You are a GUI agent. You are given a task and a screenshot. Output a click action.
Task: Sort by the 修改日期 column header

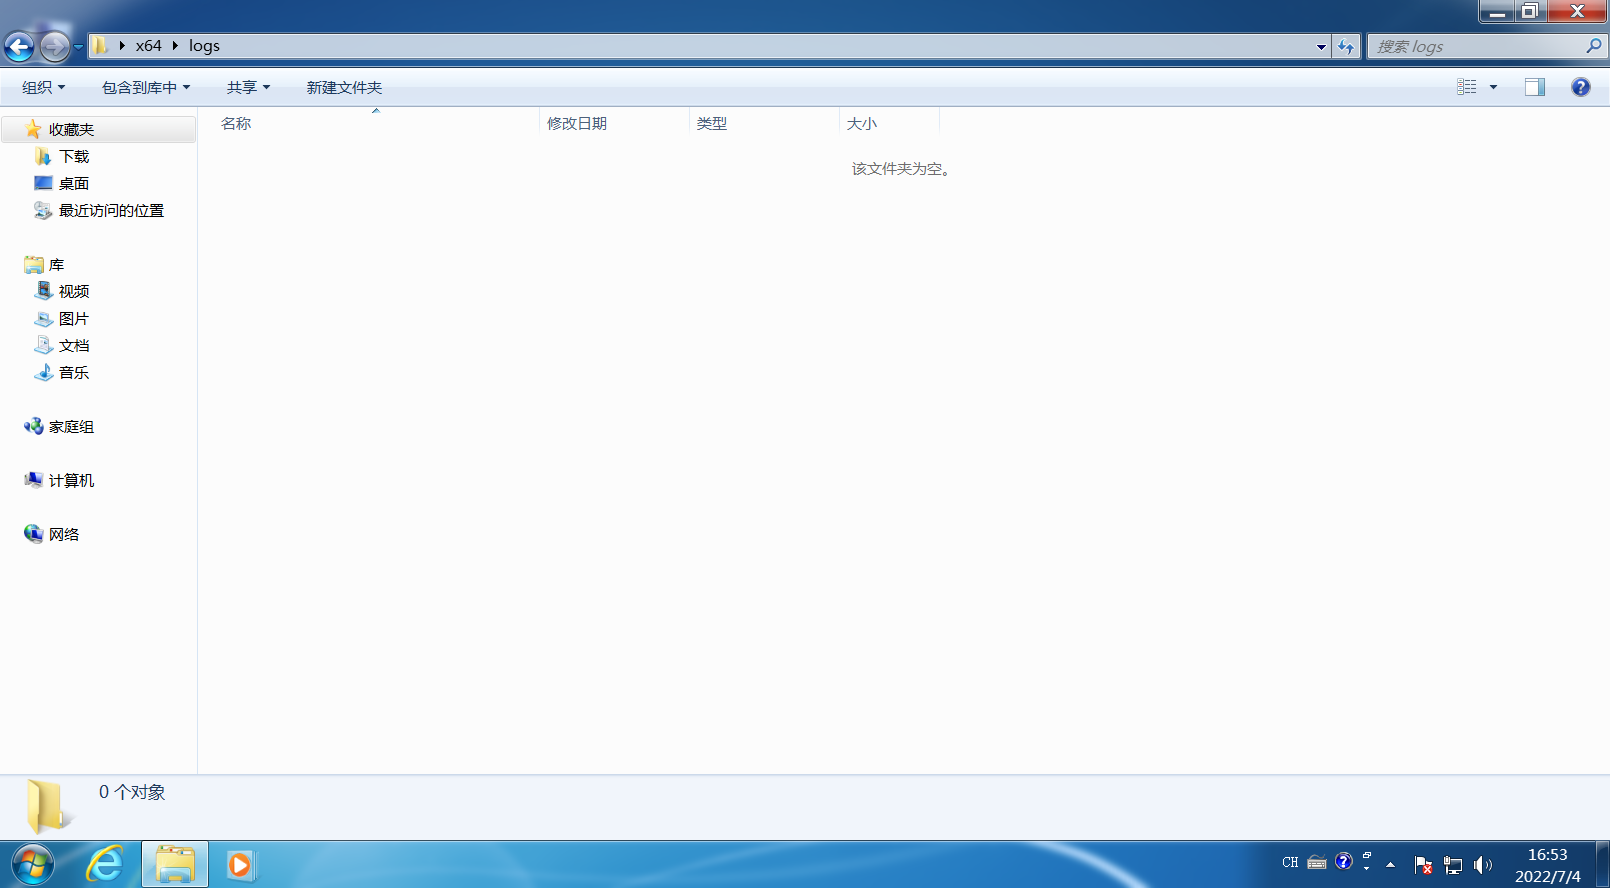point(614,123)
